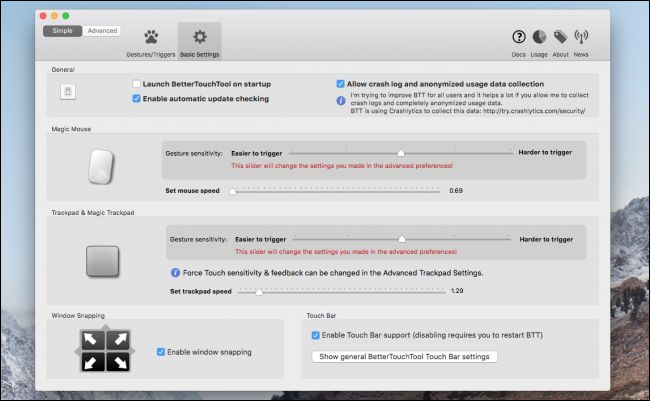
Task: Open the Docs help icon
Action: (x=518, y=37)
